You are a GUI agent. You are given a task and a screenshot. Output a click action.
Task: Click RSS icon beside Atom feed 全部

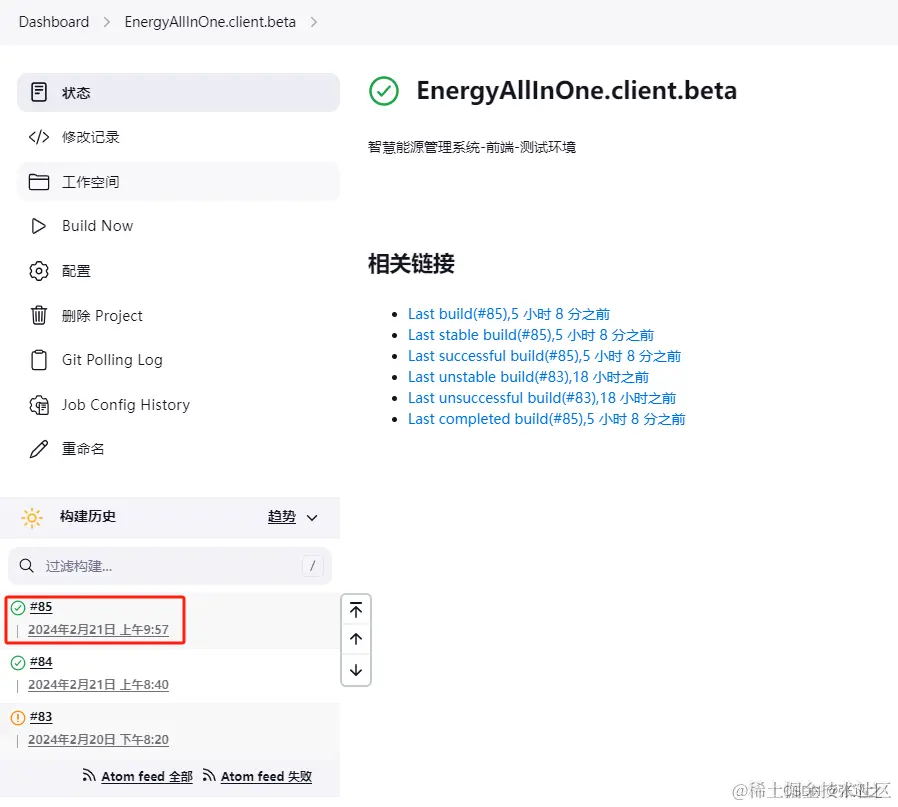coord(89,775)
